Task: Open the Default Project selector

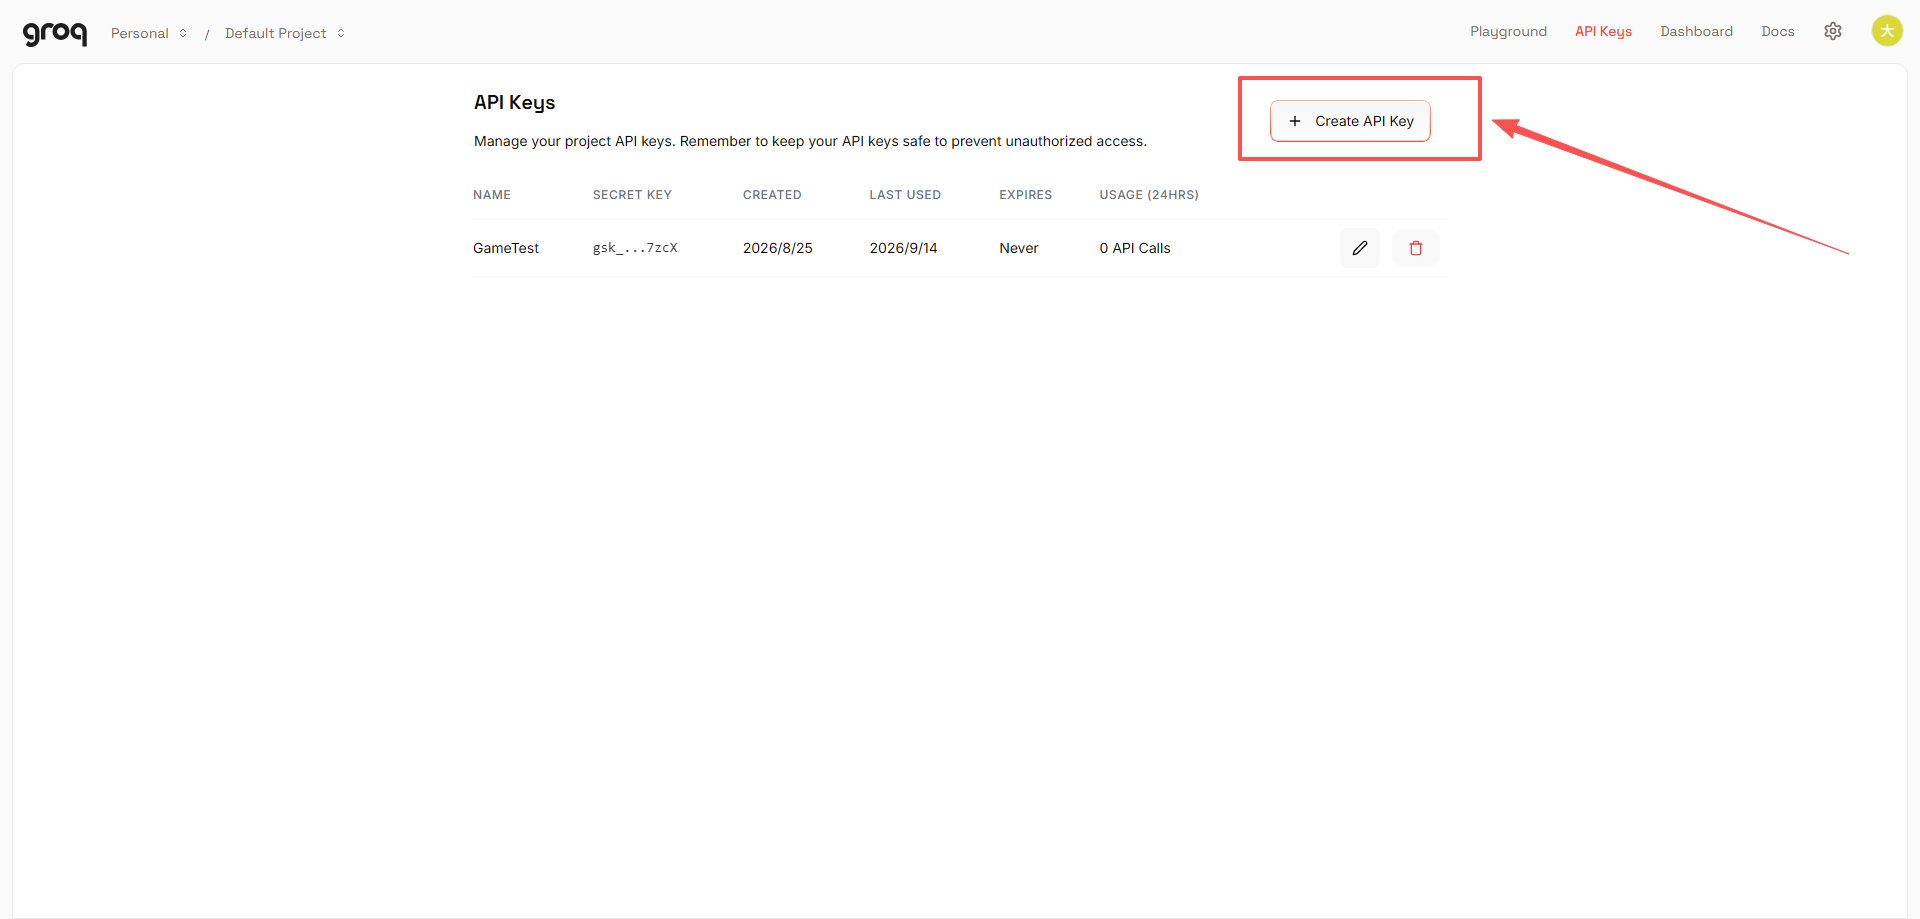Action: pyautogui.click(x=285, y=33)
